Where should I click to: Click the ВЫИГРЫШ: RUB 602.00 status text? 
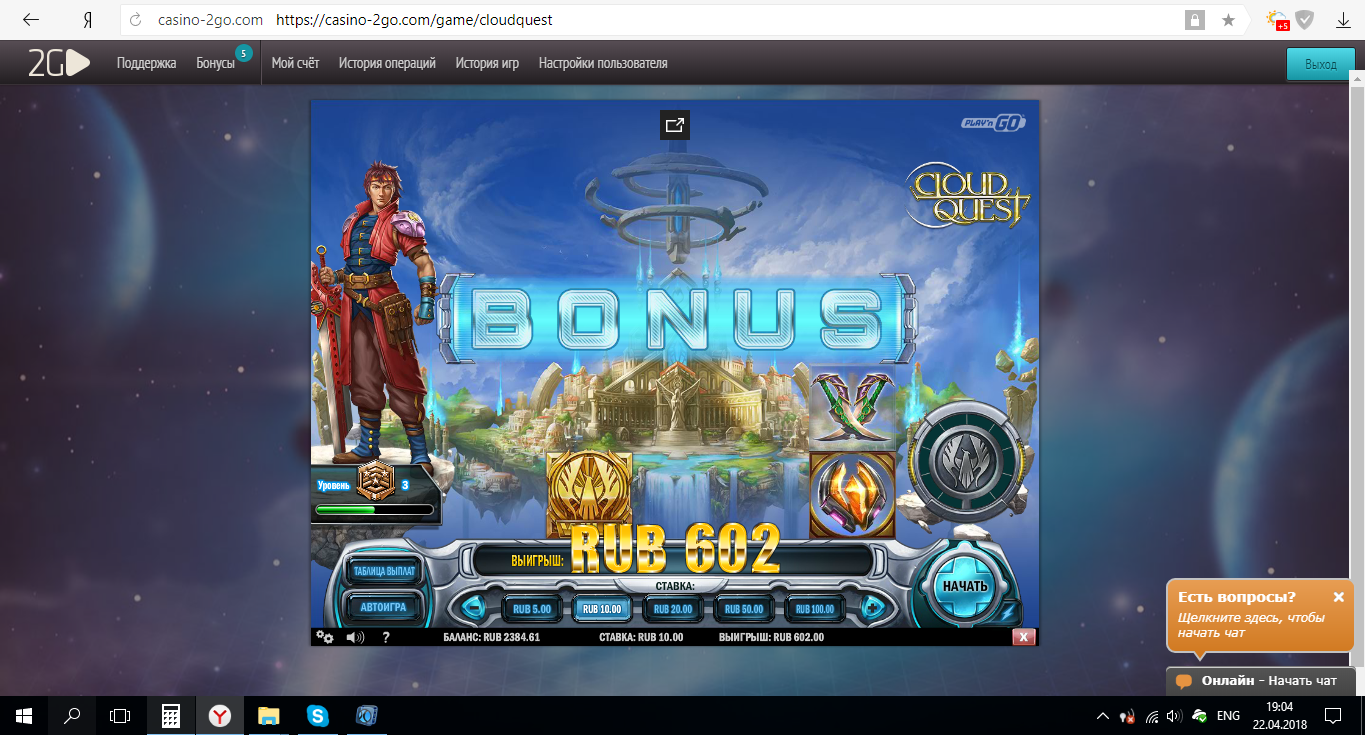pyautogui.click(x=770, y=637)
